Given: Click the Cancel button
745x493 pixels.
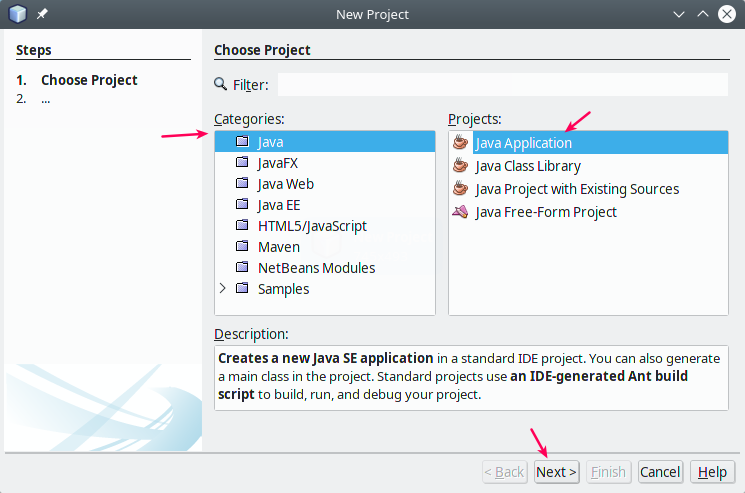Looking at the screenshot, I should pos(660,472).
